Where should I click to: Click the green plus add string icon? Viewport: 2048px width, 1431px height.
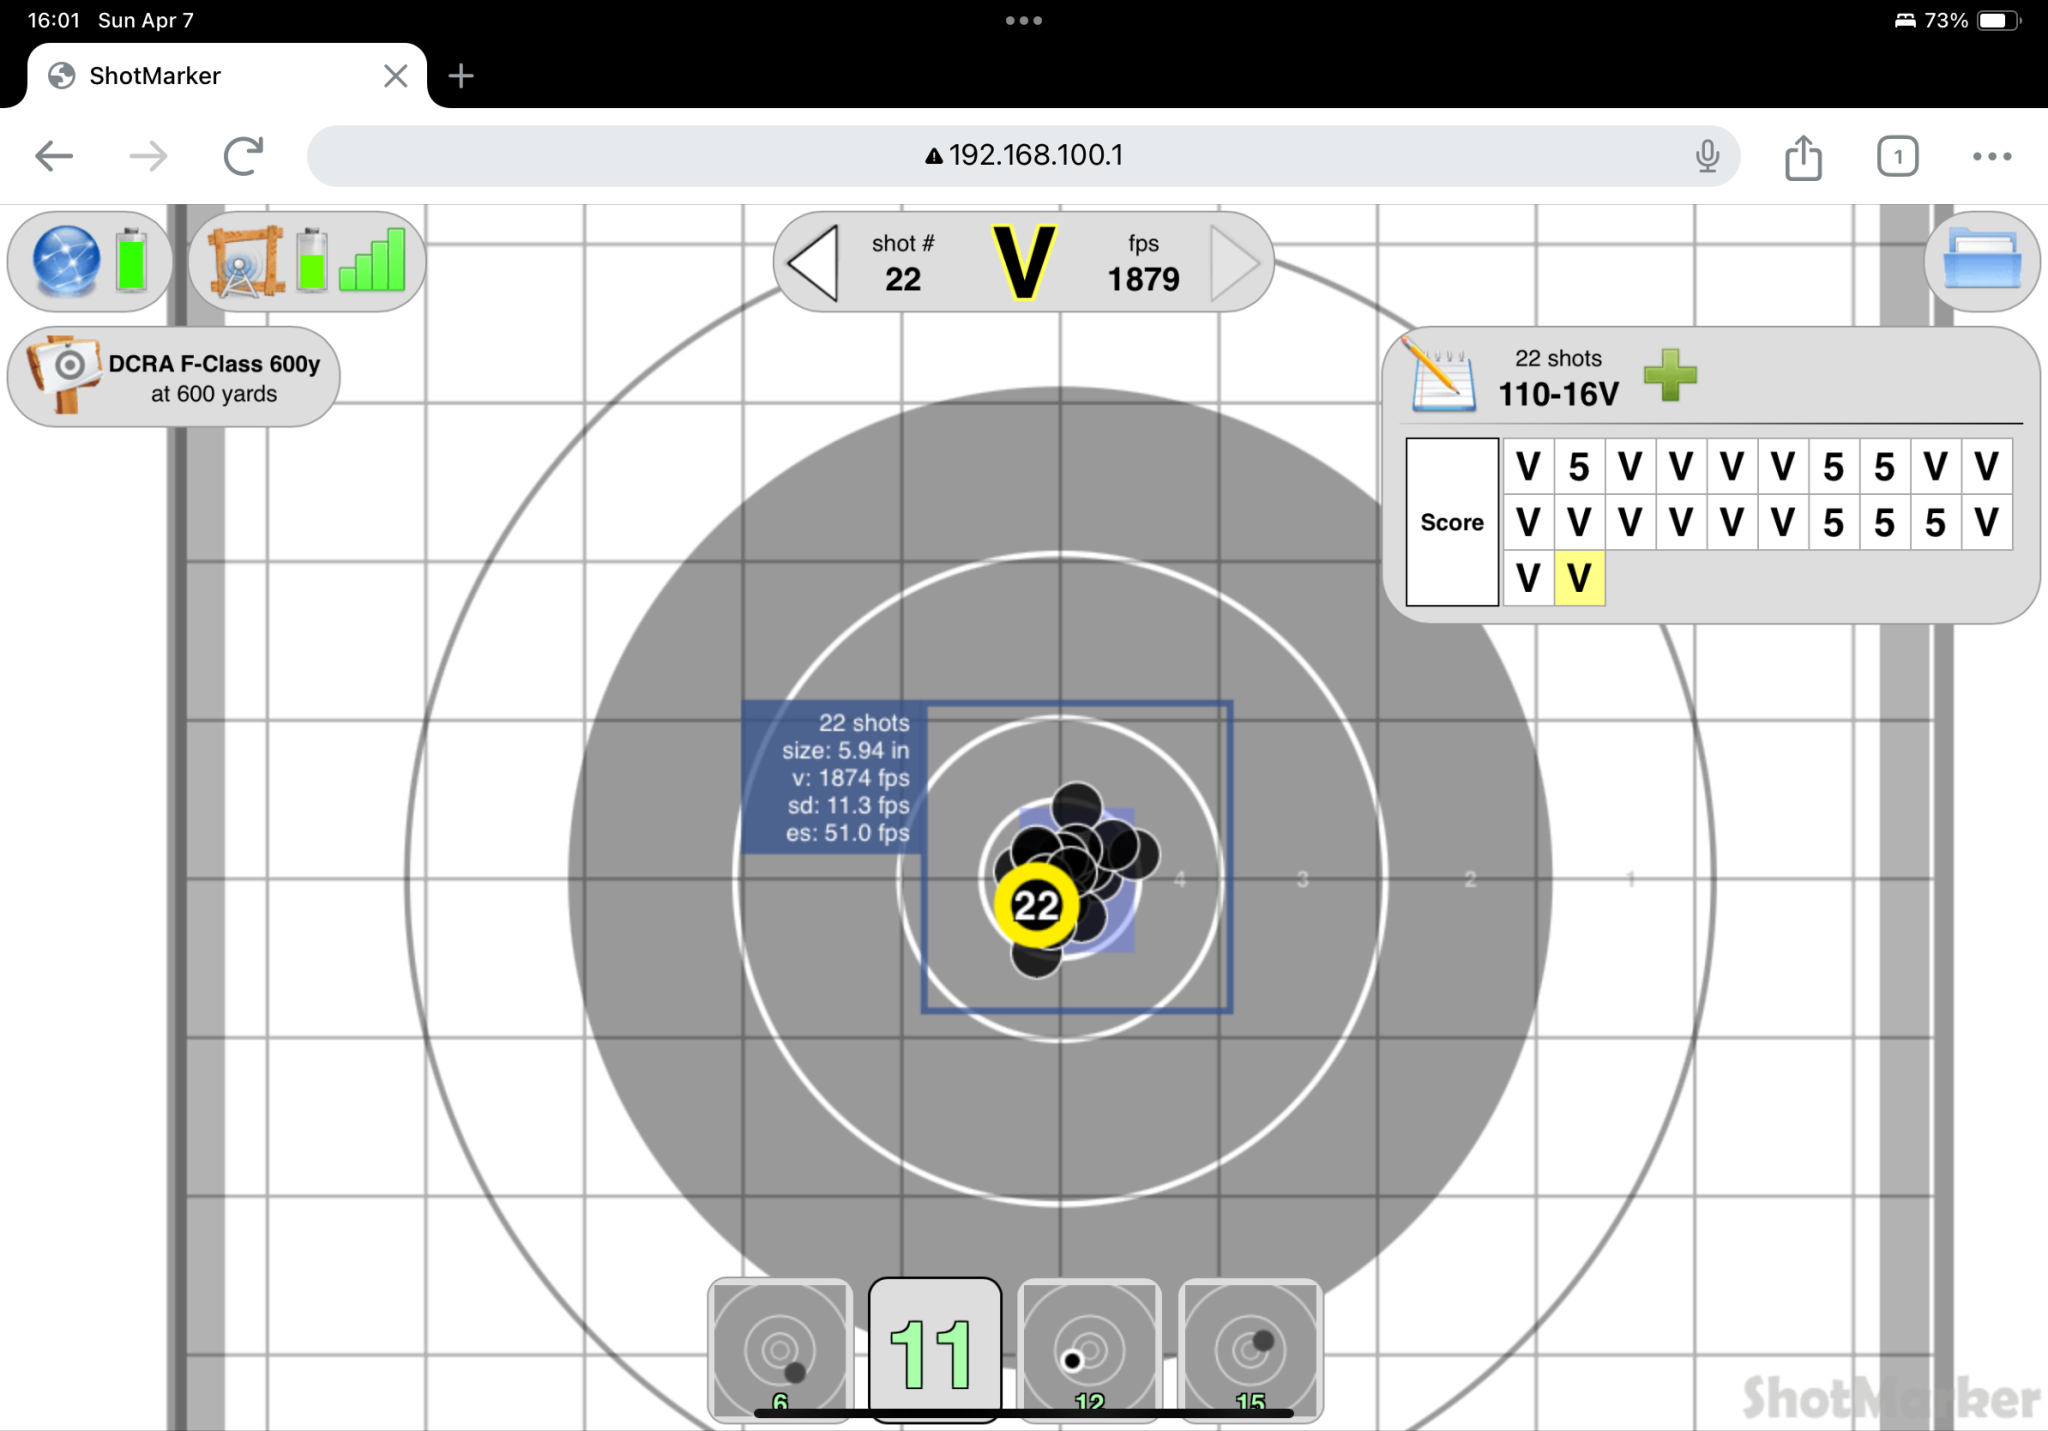1670,375
